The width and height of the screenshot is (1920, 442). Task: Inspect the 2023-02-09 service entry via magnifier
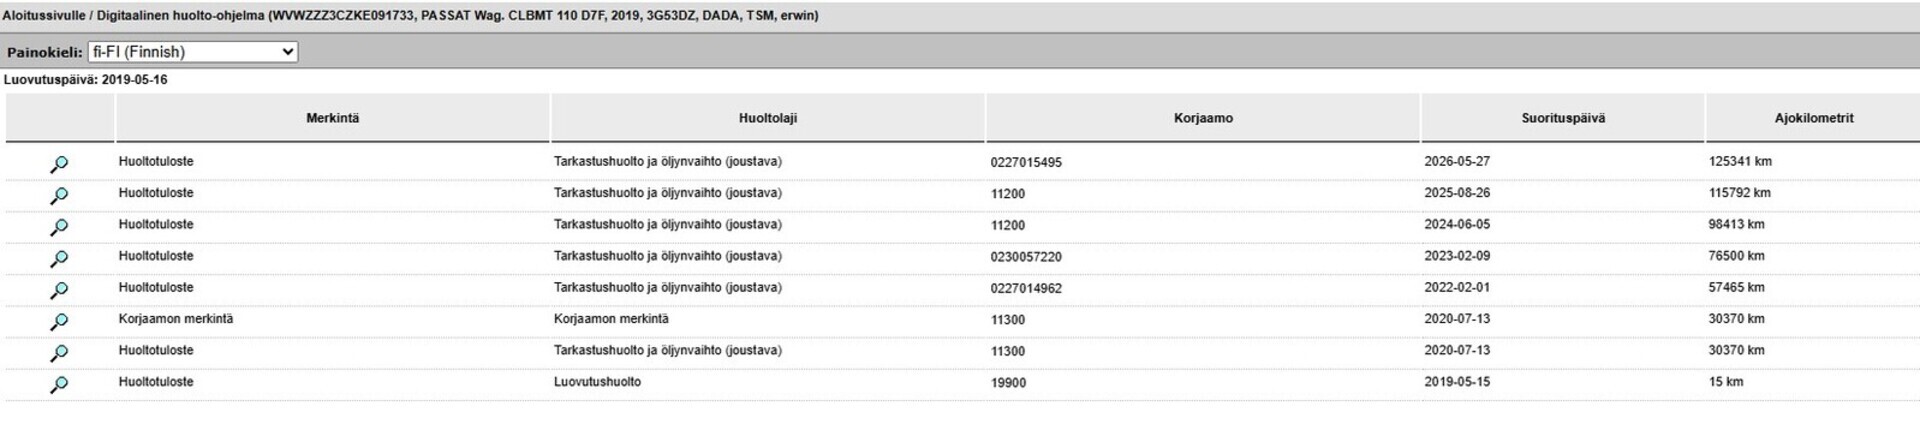point(59,259)
